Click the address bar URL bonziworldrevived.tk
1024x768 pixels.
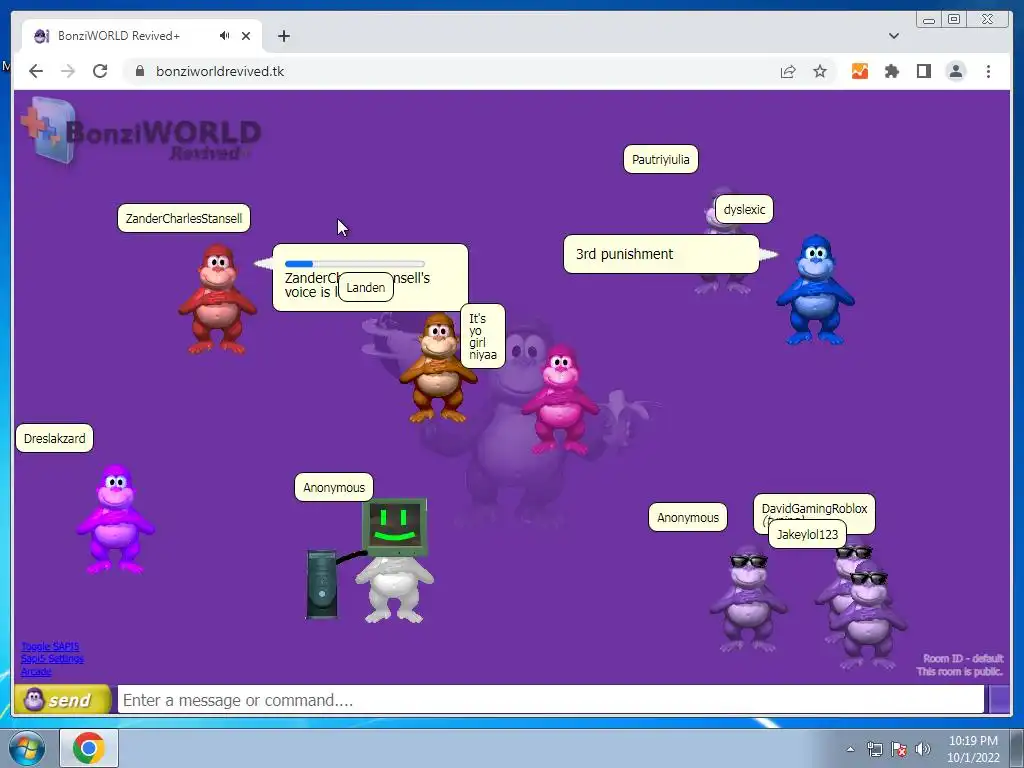pos(220,71)
